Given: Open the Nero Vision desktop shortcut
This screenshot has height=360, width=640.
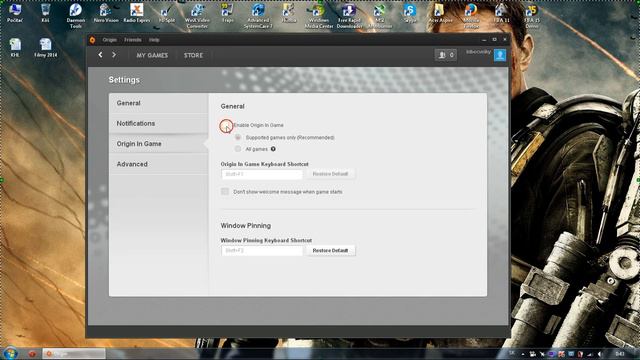Looking at the screenshot, I should 106,13.
